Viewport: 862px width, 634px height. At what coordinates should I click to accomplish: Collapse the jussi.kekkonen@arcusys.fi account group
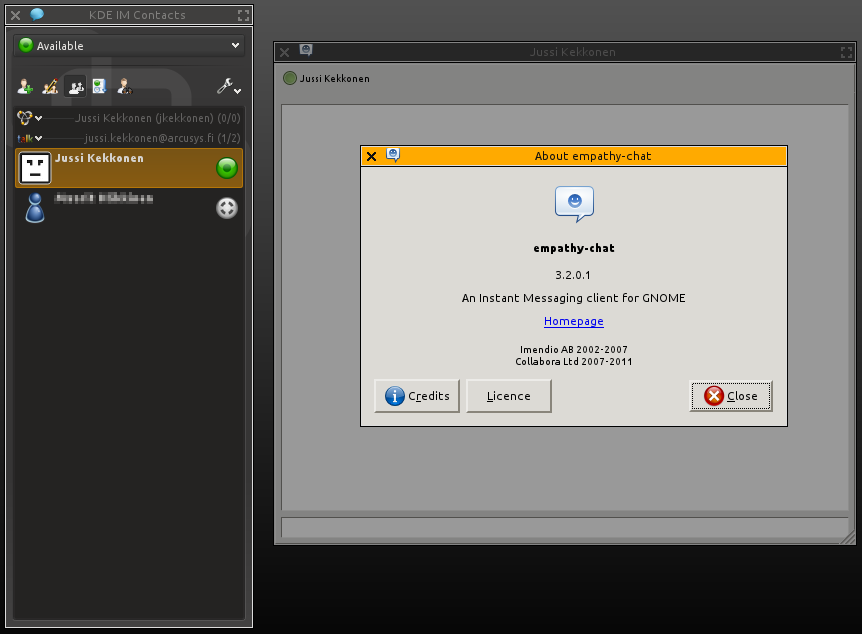(x=38, y=138)
